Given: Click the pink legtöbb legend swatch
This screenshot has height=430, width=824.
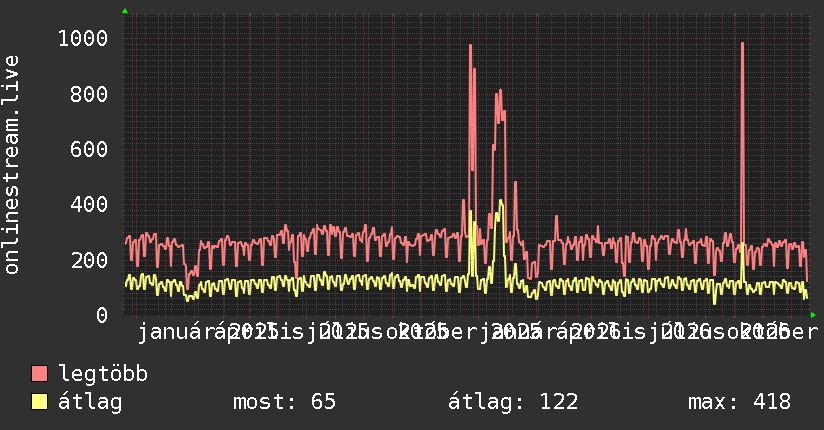Looking at the screenshot, I should pyautogui.click(x=39, y=374).
